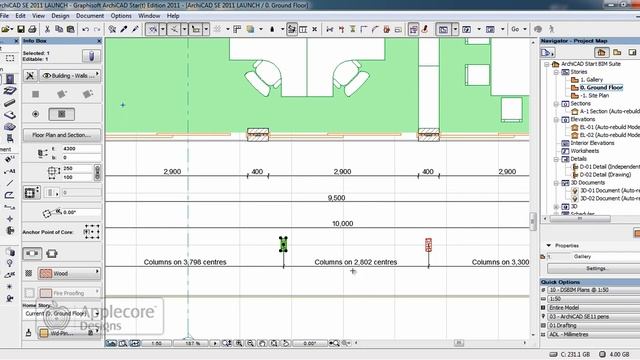
Task: Select the round column core radio option
Action: [x=36, y=114]
